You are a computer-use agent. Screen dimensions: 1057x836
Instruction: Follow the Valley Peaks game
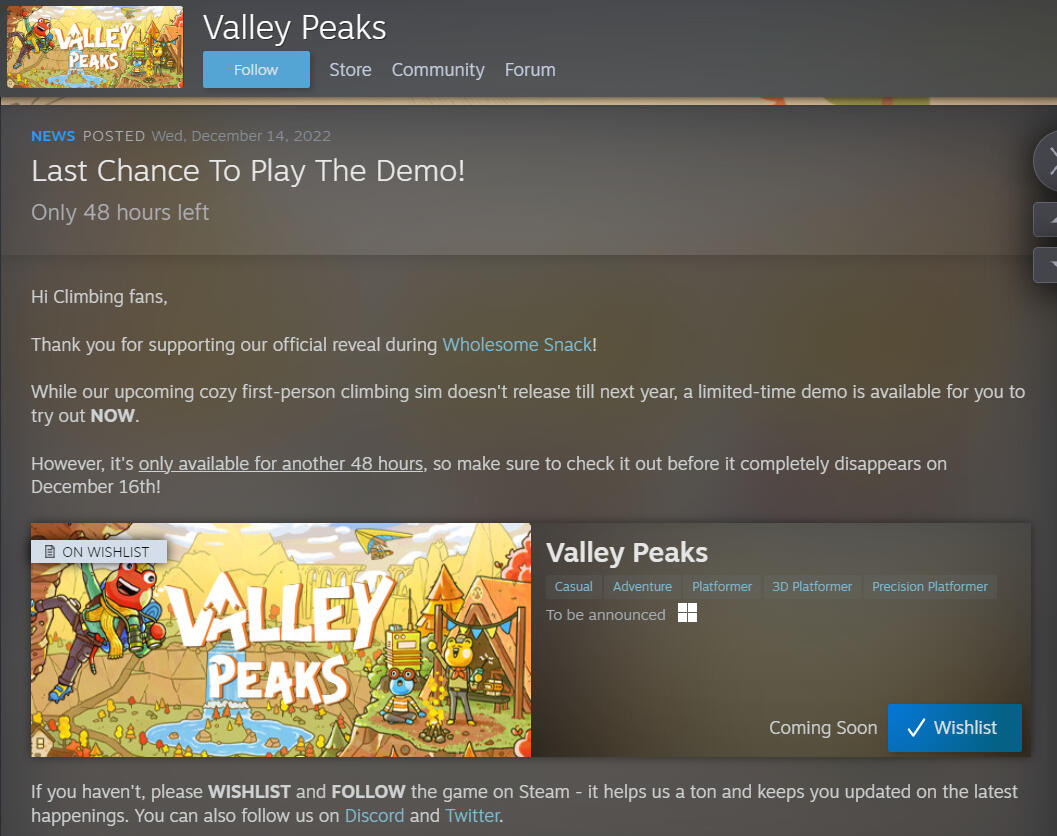tap(256, 69)
